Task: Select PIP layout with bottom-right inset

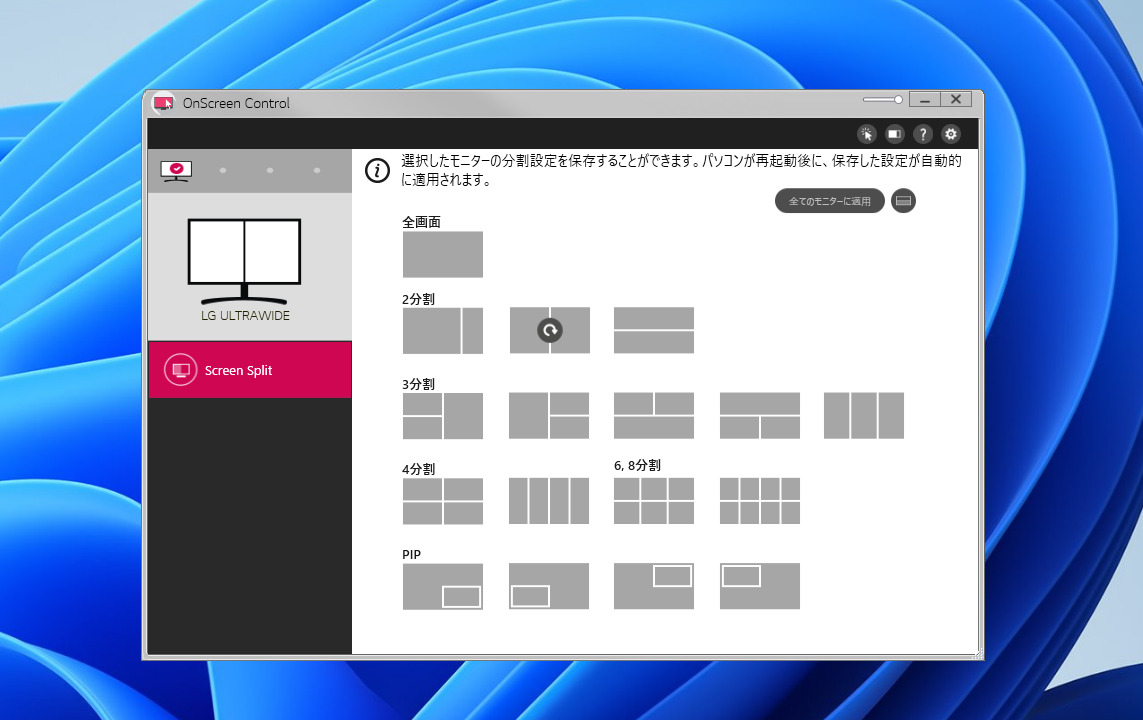Action: pyautogui.click(x=442, y=586)
